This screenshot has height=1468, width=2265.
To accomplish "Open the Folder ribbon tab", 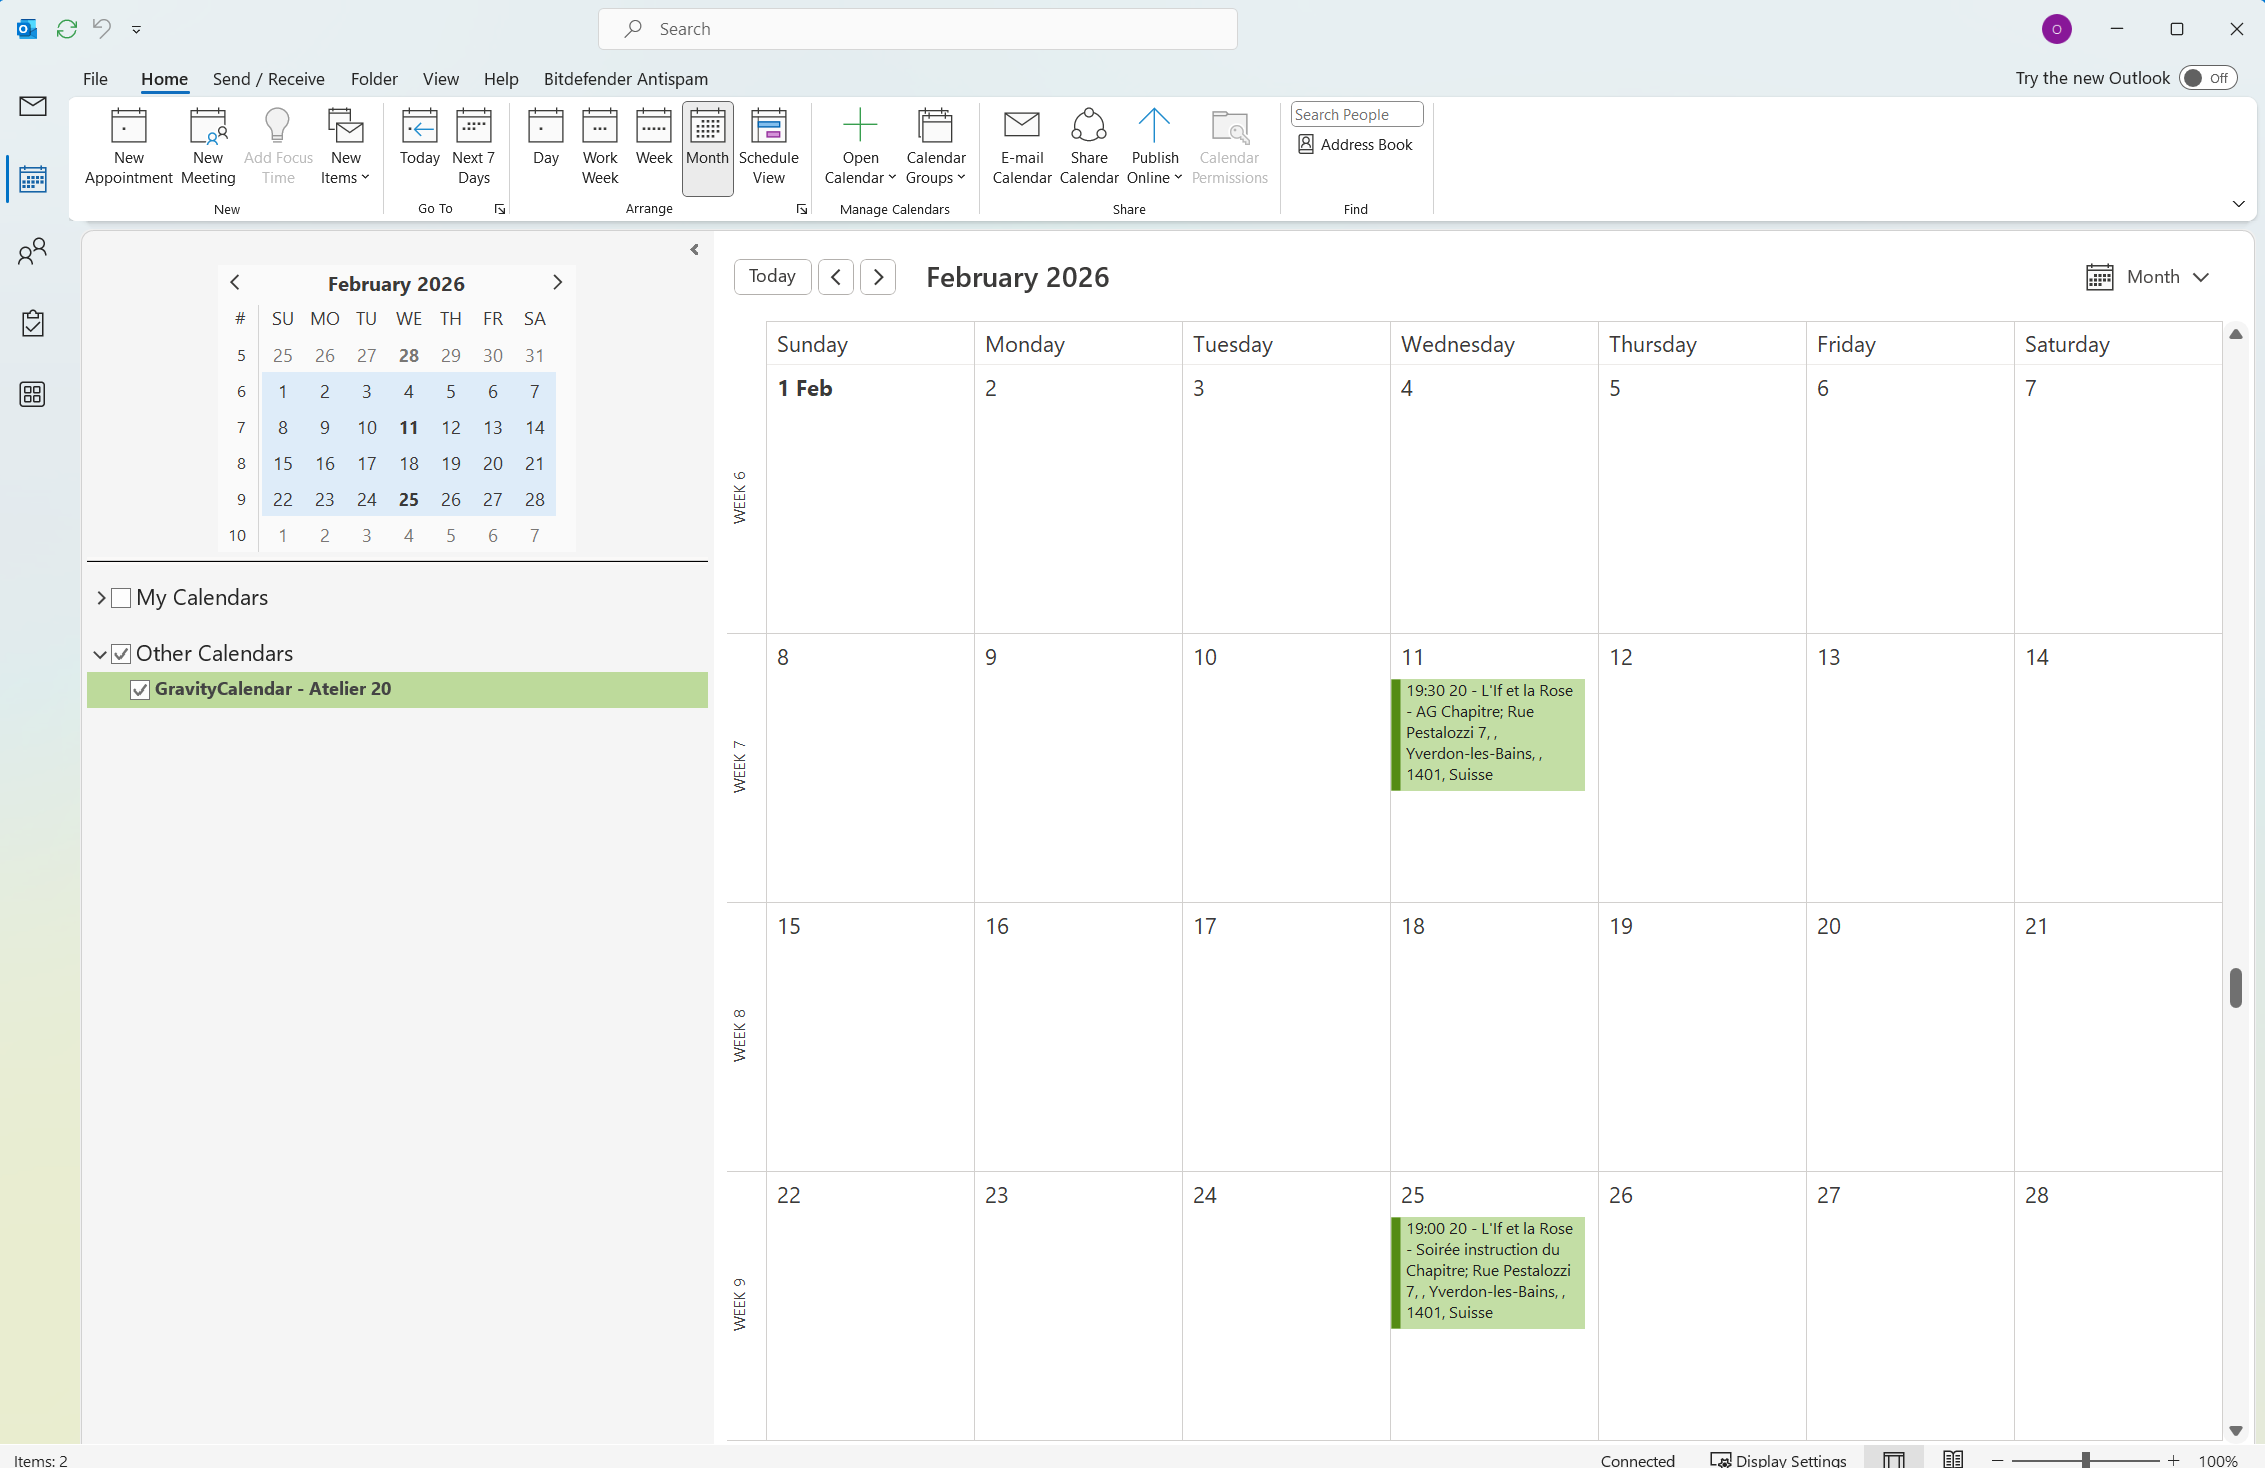I will coord(374,79).
